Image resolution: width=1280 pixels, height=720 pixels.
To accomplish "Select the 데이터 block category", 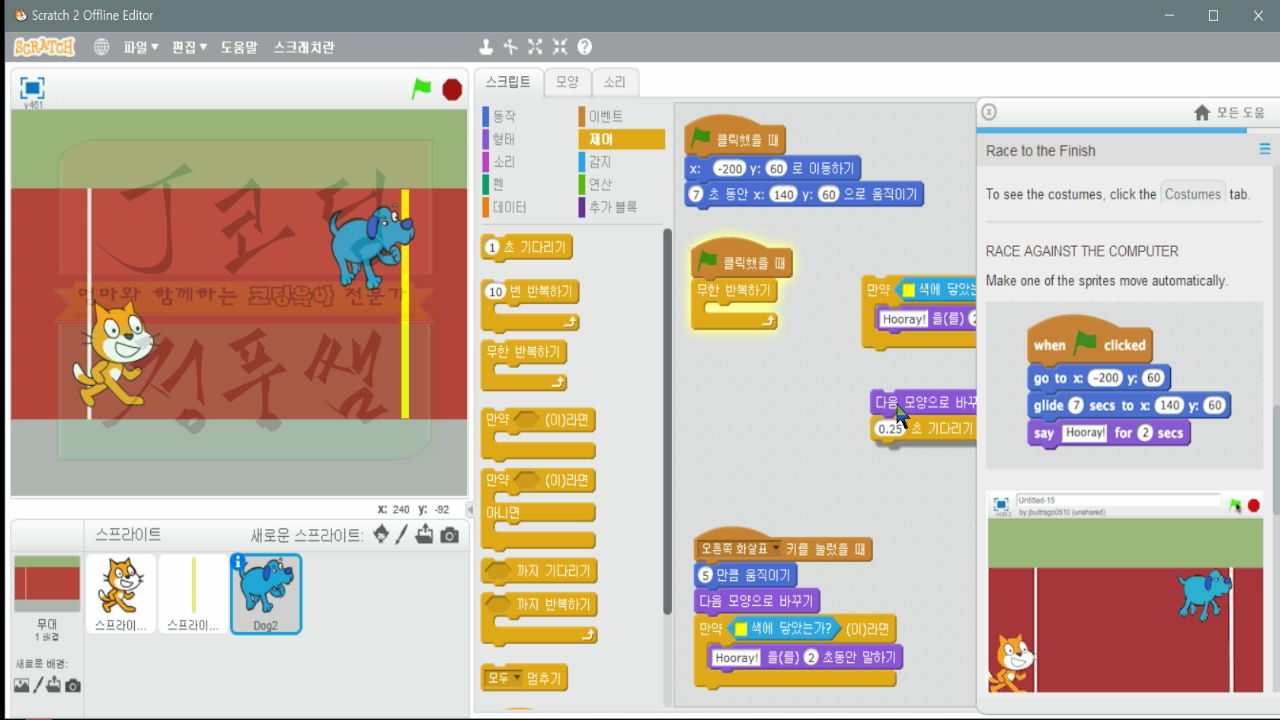I will coord(525,208).
